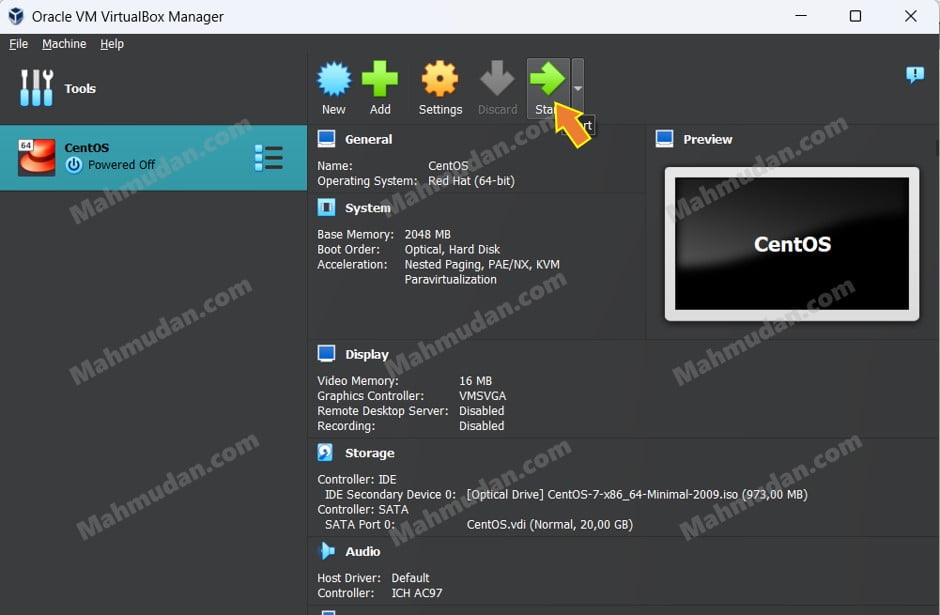Click the Tools wrench icon
The height and width of the screenshot is (615, 940).
[x=36, y=88]
